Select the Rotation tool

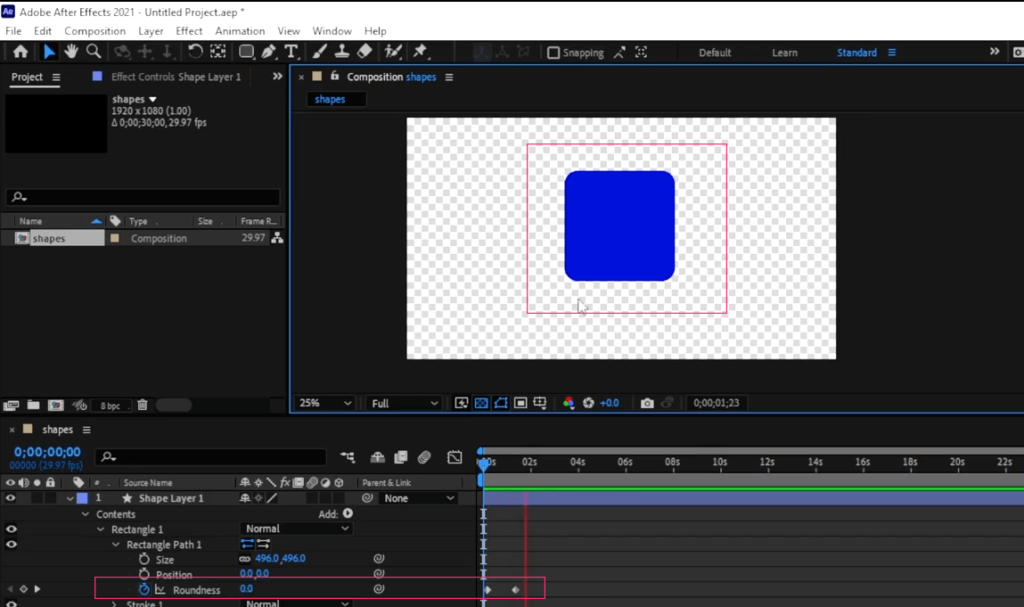(193, 51)
